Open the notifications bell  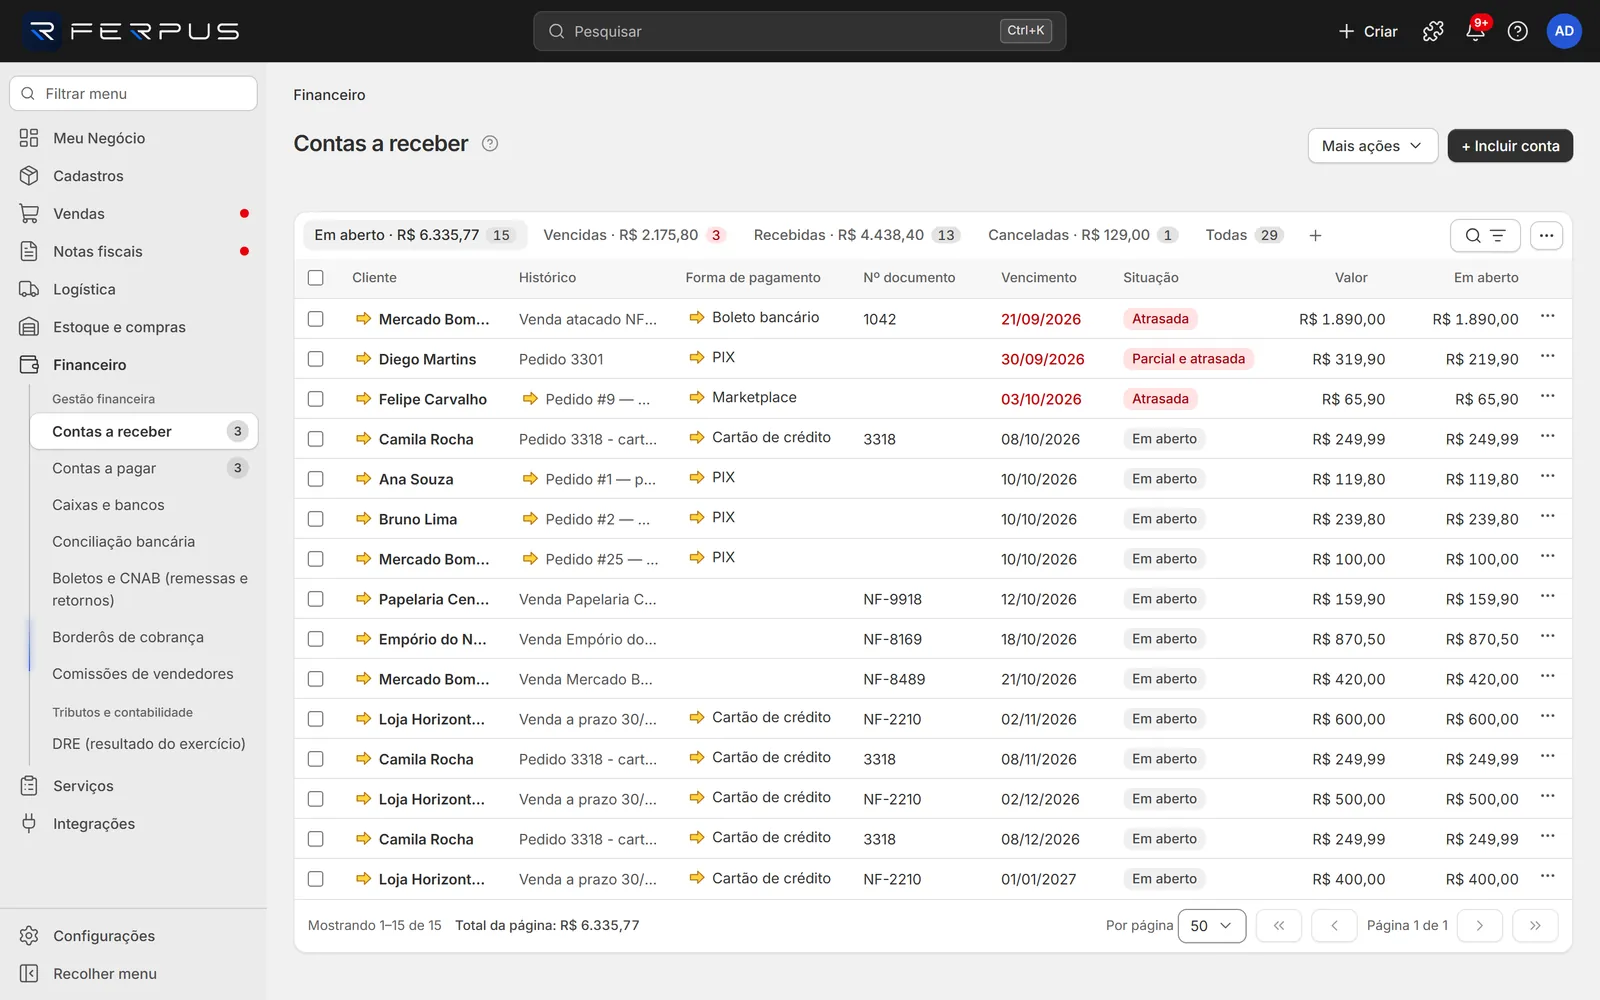[1475, 31]
